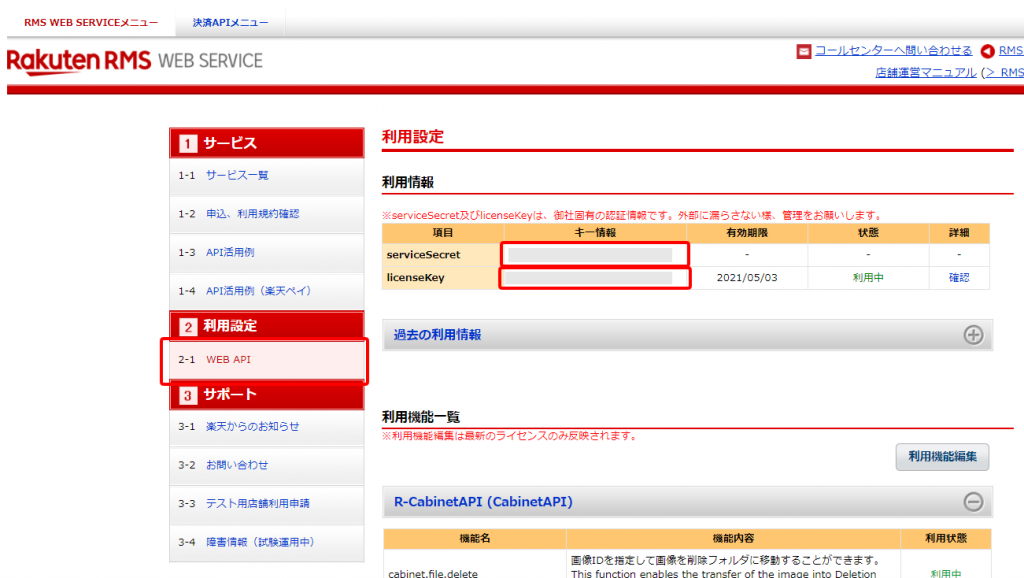This screenshot has width=1024, height=578.
Task: Click the licenseKey row label
Action: click(x=415, y=278)
